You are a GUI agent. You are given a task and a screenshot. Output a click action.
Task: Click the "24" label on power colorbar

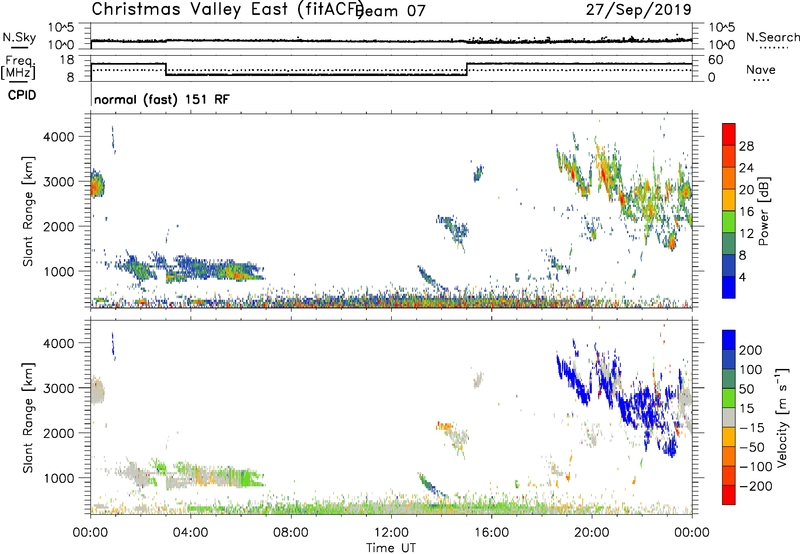point(746,168)
